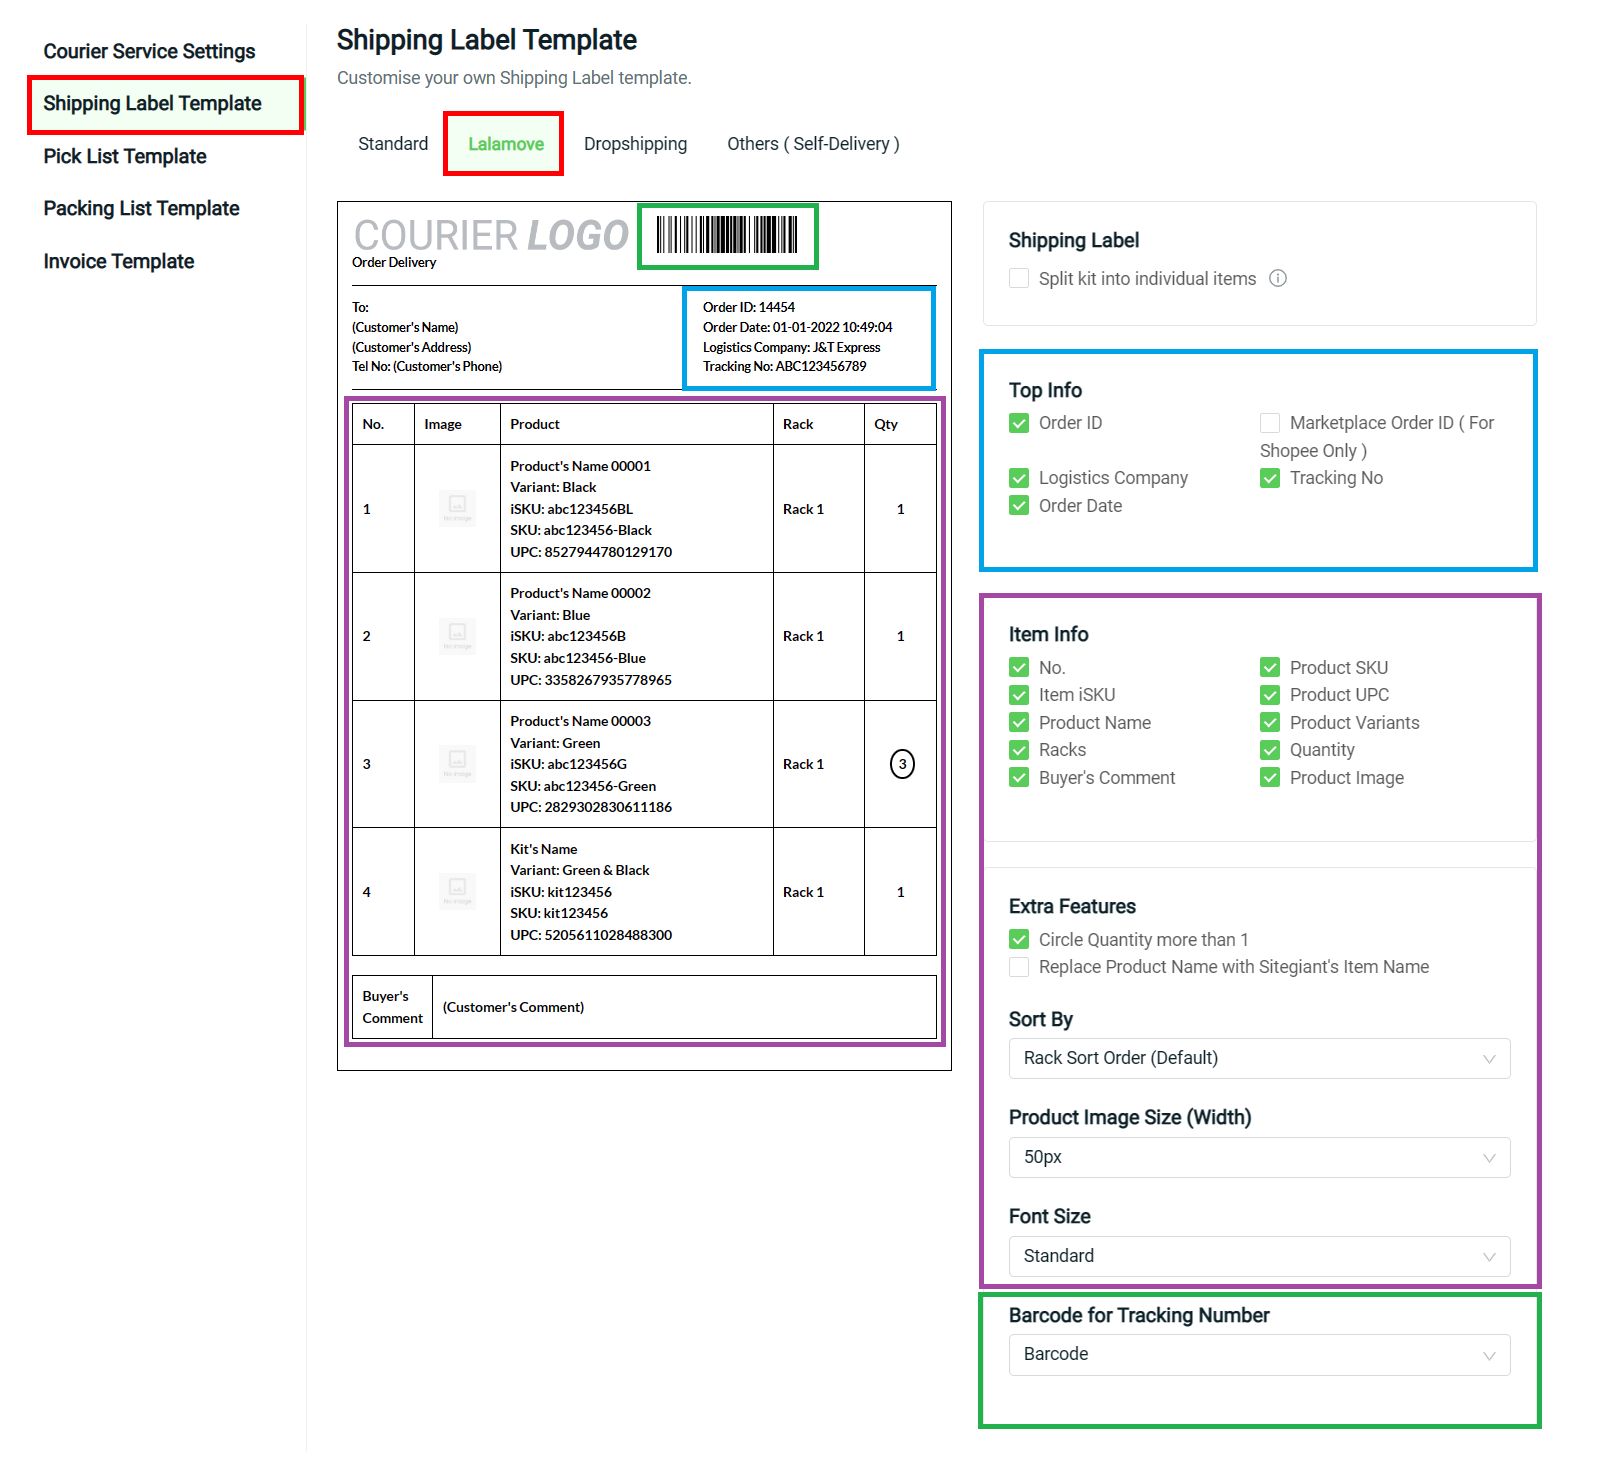Uncheck the Racks checkbox
The width and height of the screenshot is (1597, 1476).
1019,750
